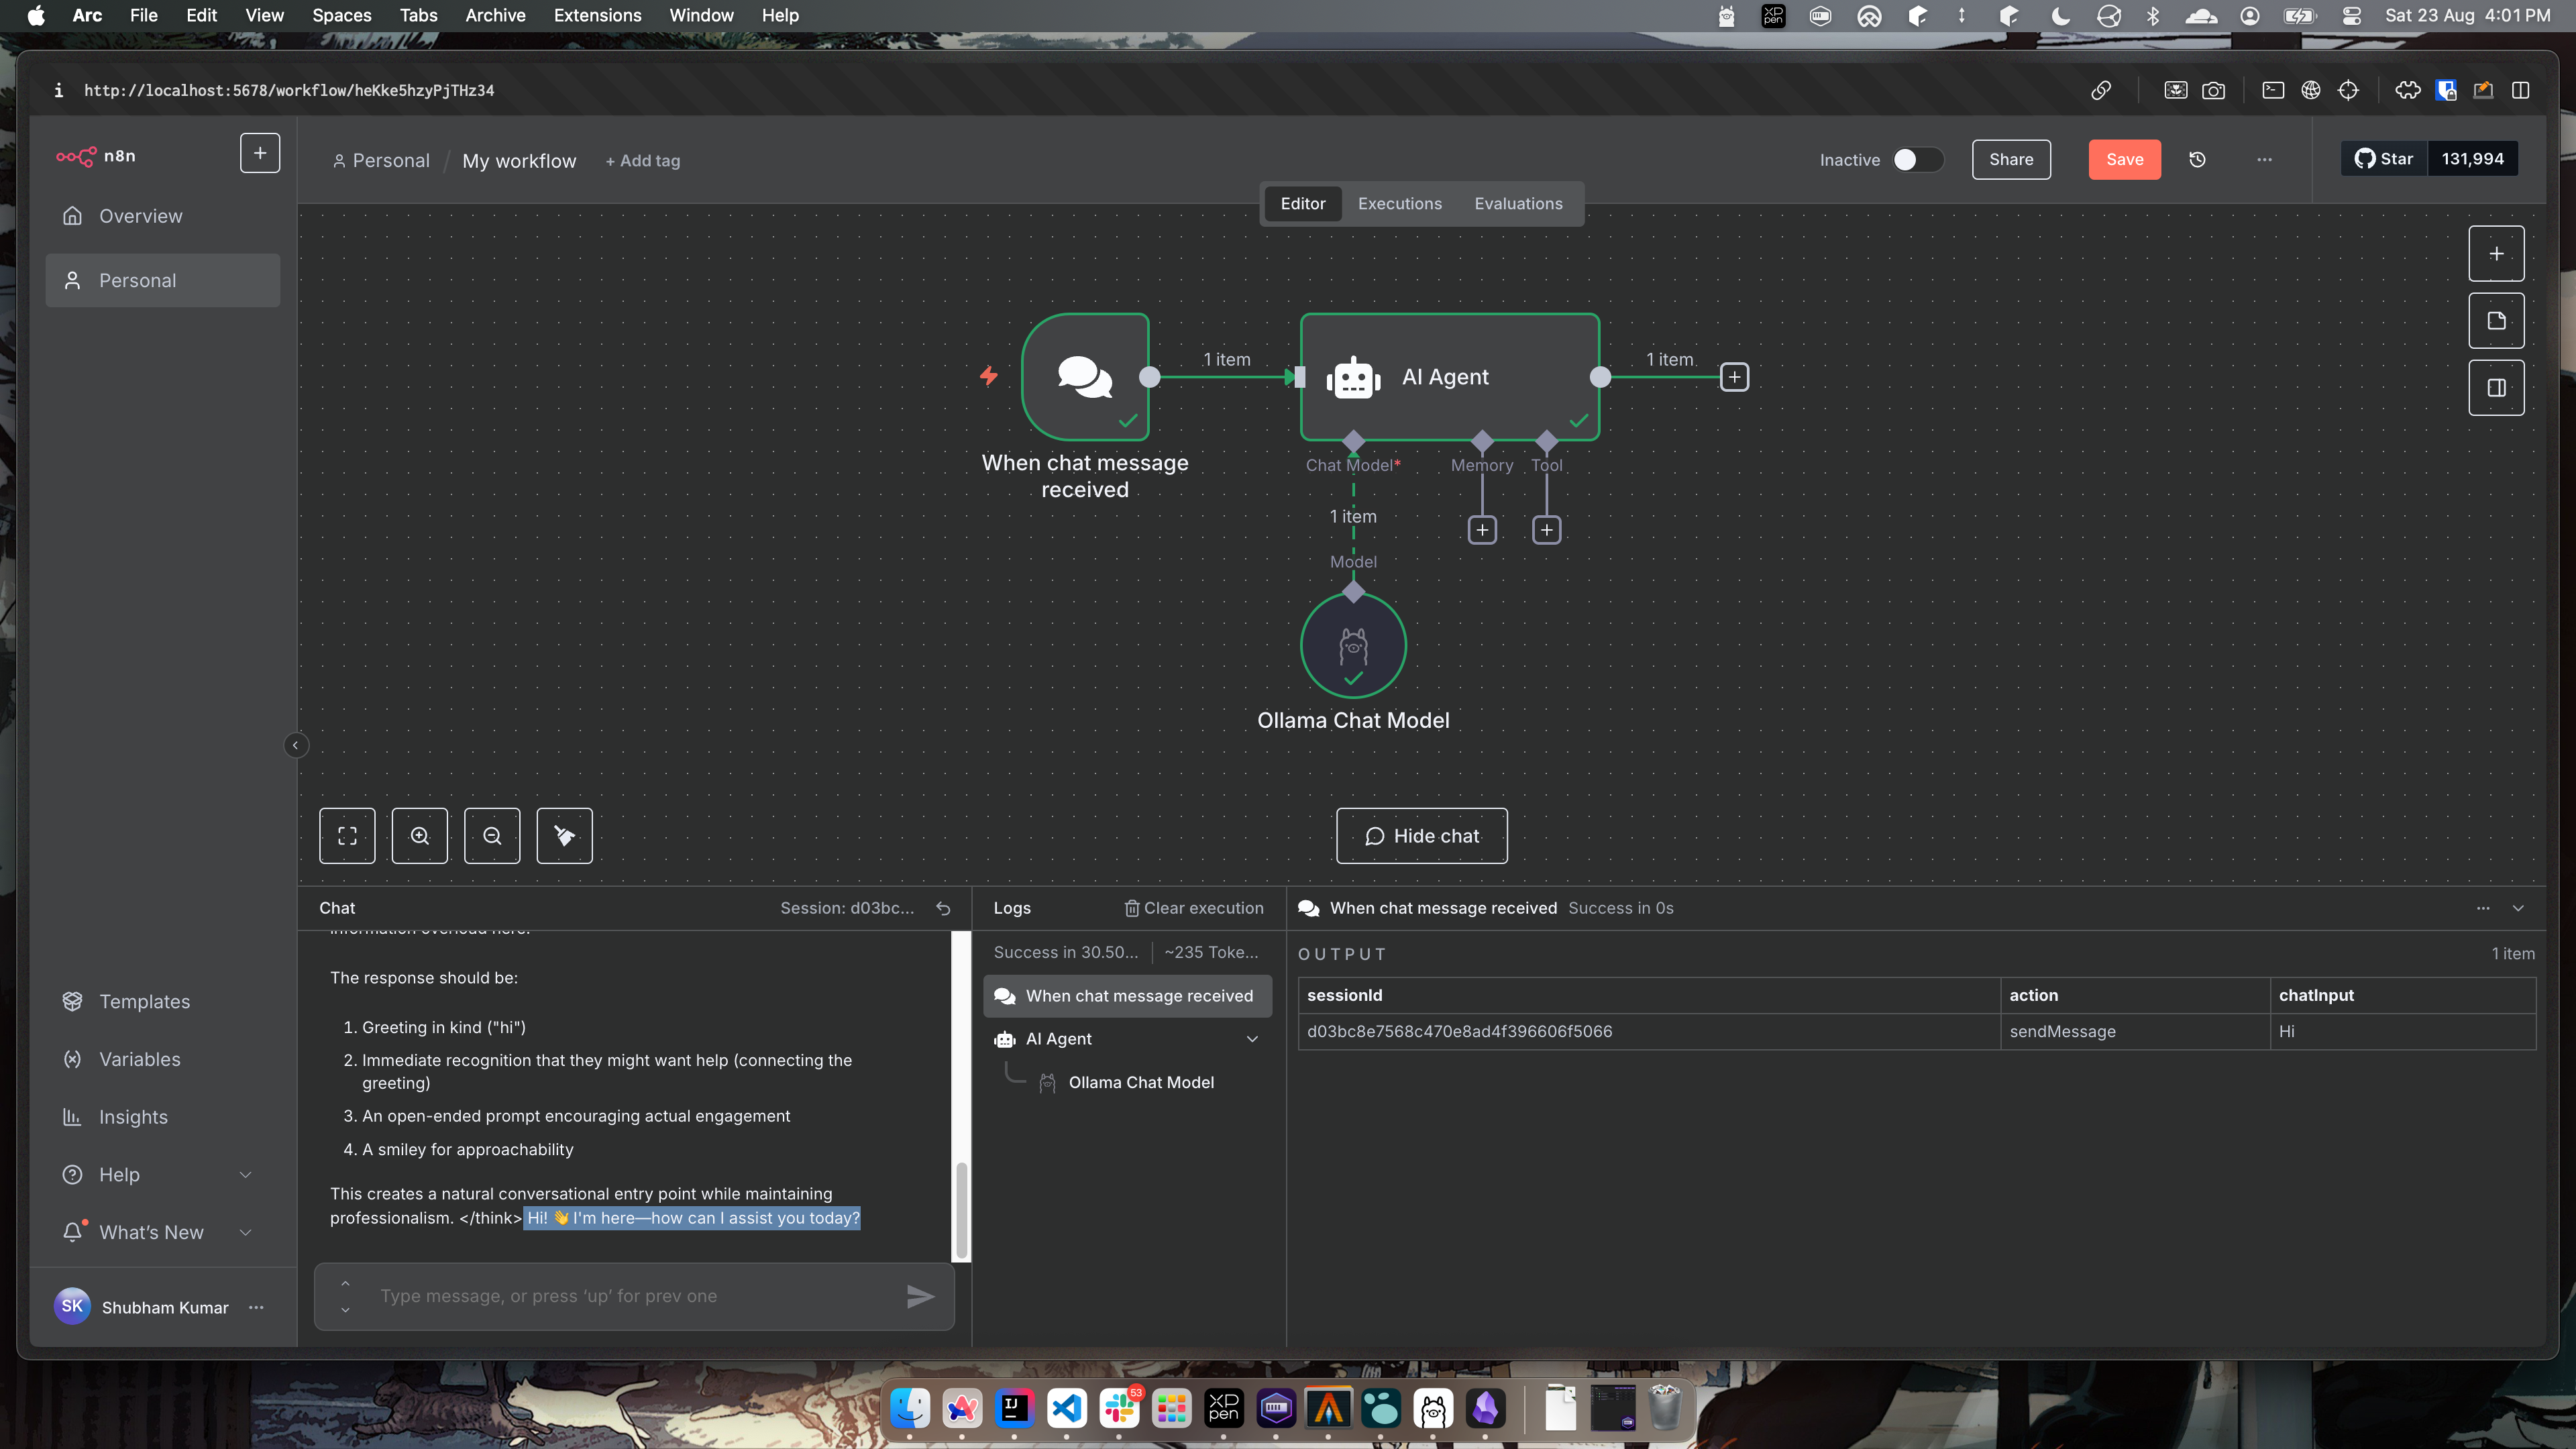The height and width of the screenshot is (1449, 2576).
Task: Open the Spaces menu in the menu bar
Action: (341, 15)
